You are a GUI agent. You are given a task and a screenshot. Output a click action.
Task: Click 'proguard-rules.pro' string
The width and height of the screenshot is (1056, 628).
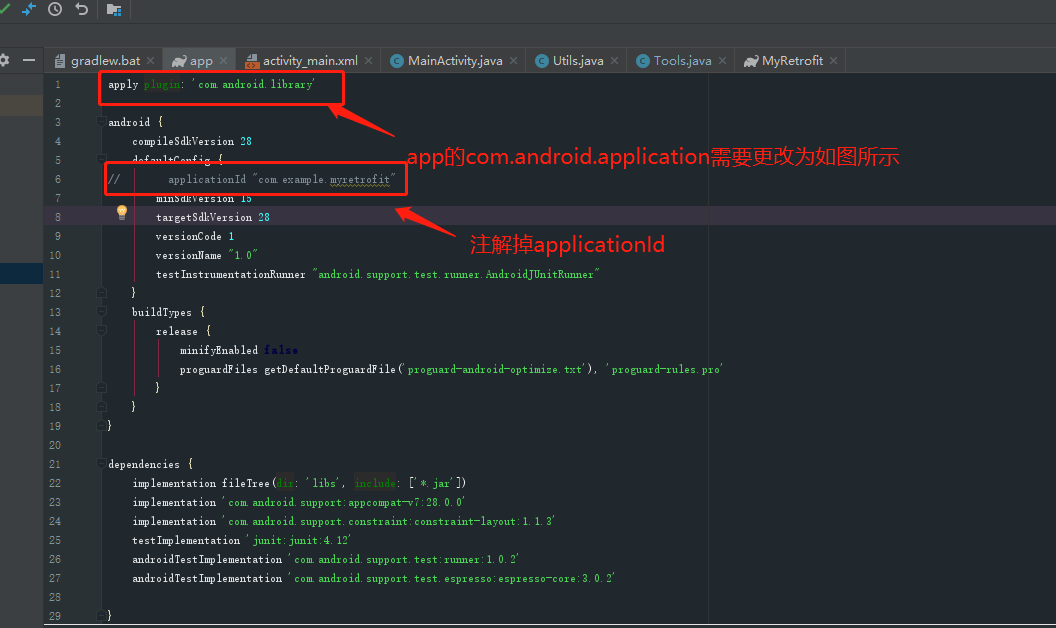pos(663,369)
